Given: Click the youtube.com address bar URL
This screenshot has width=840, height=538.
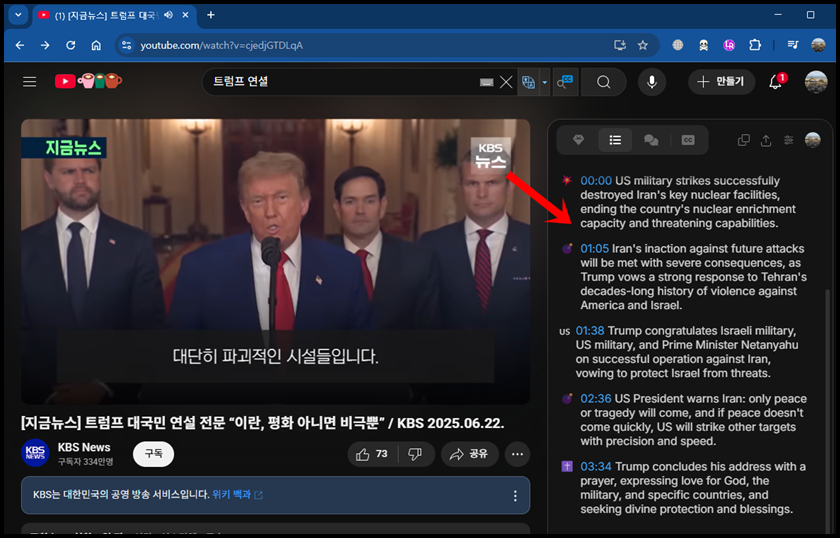Looking at the screenshot, I should coord(221,46).
